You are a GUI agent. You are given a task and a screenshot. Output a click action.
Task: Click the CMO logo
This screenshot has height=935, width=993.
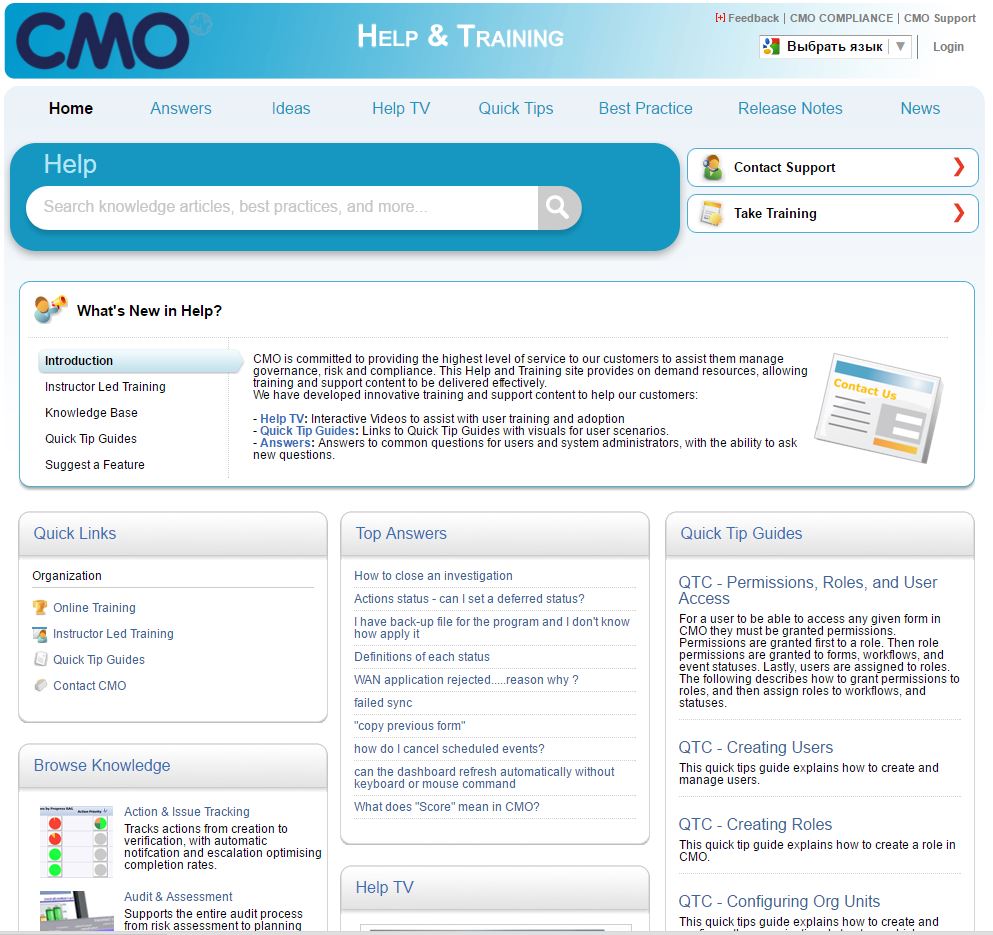tap(103, 41)
